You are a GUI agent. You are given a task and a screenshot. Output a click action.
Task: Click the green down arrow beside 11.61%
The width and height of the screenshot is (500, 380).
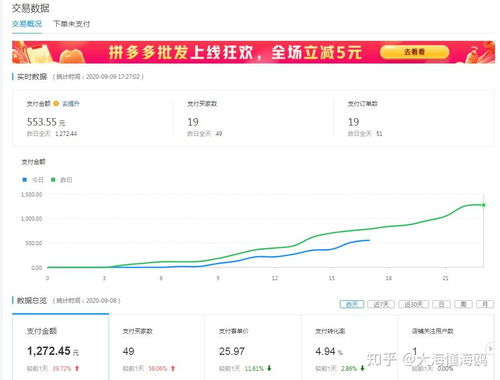pos(269,368)
